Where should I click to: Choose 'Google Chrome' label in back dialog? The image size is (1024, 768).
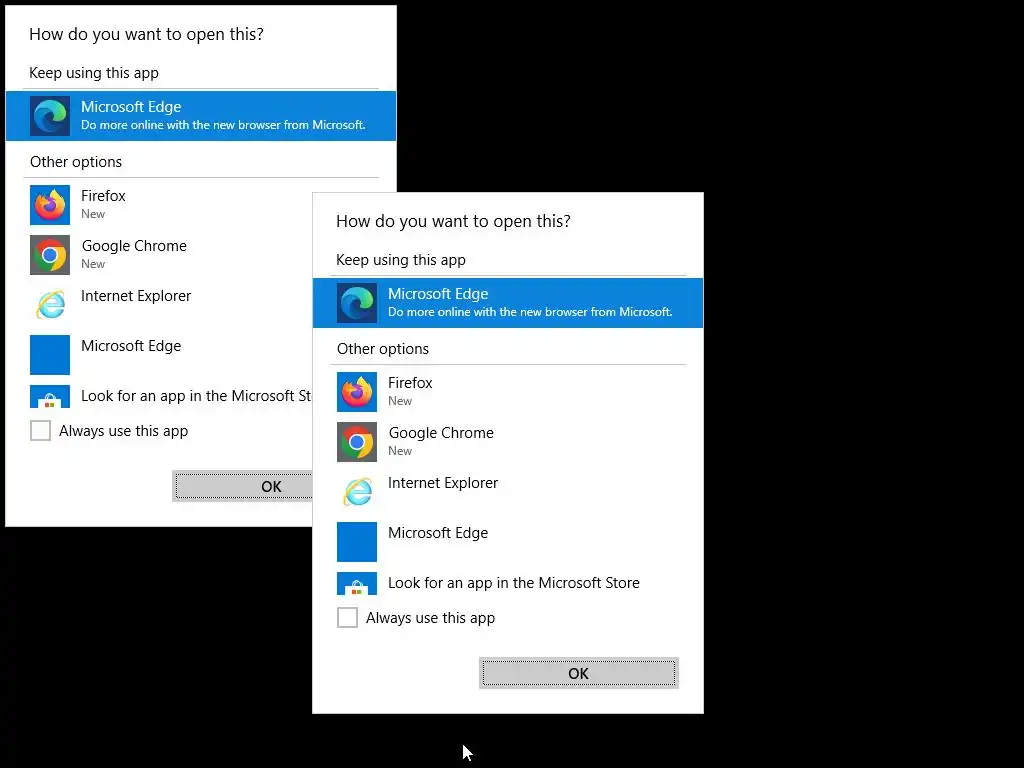(x=134, y=246)
